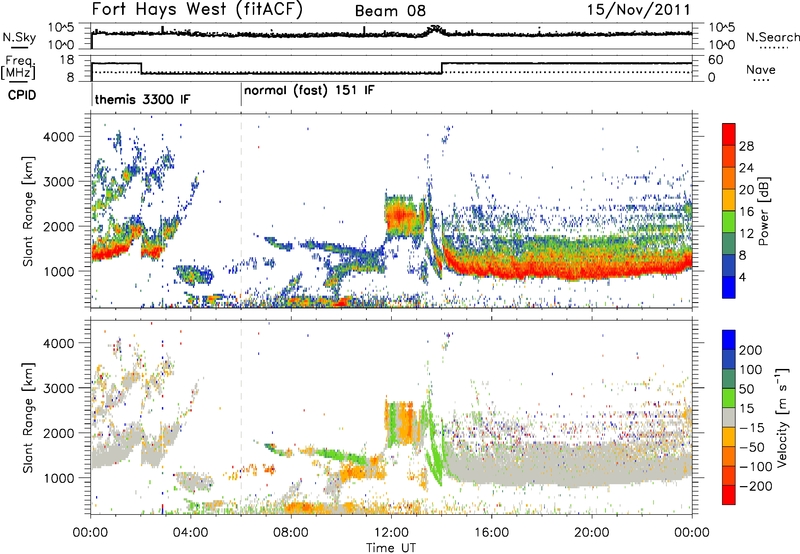Click the "Fort Hays West (fitACF)" title
The width and height of the screenshot is (800, 554).
[197, 9]
